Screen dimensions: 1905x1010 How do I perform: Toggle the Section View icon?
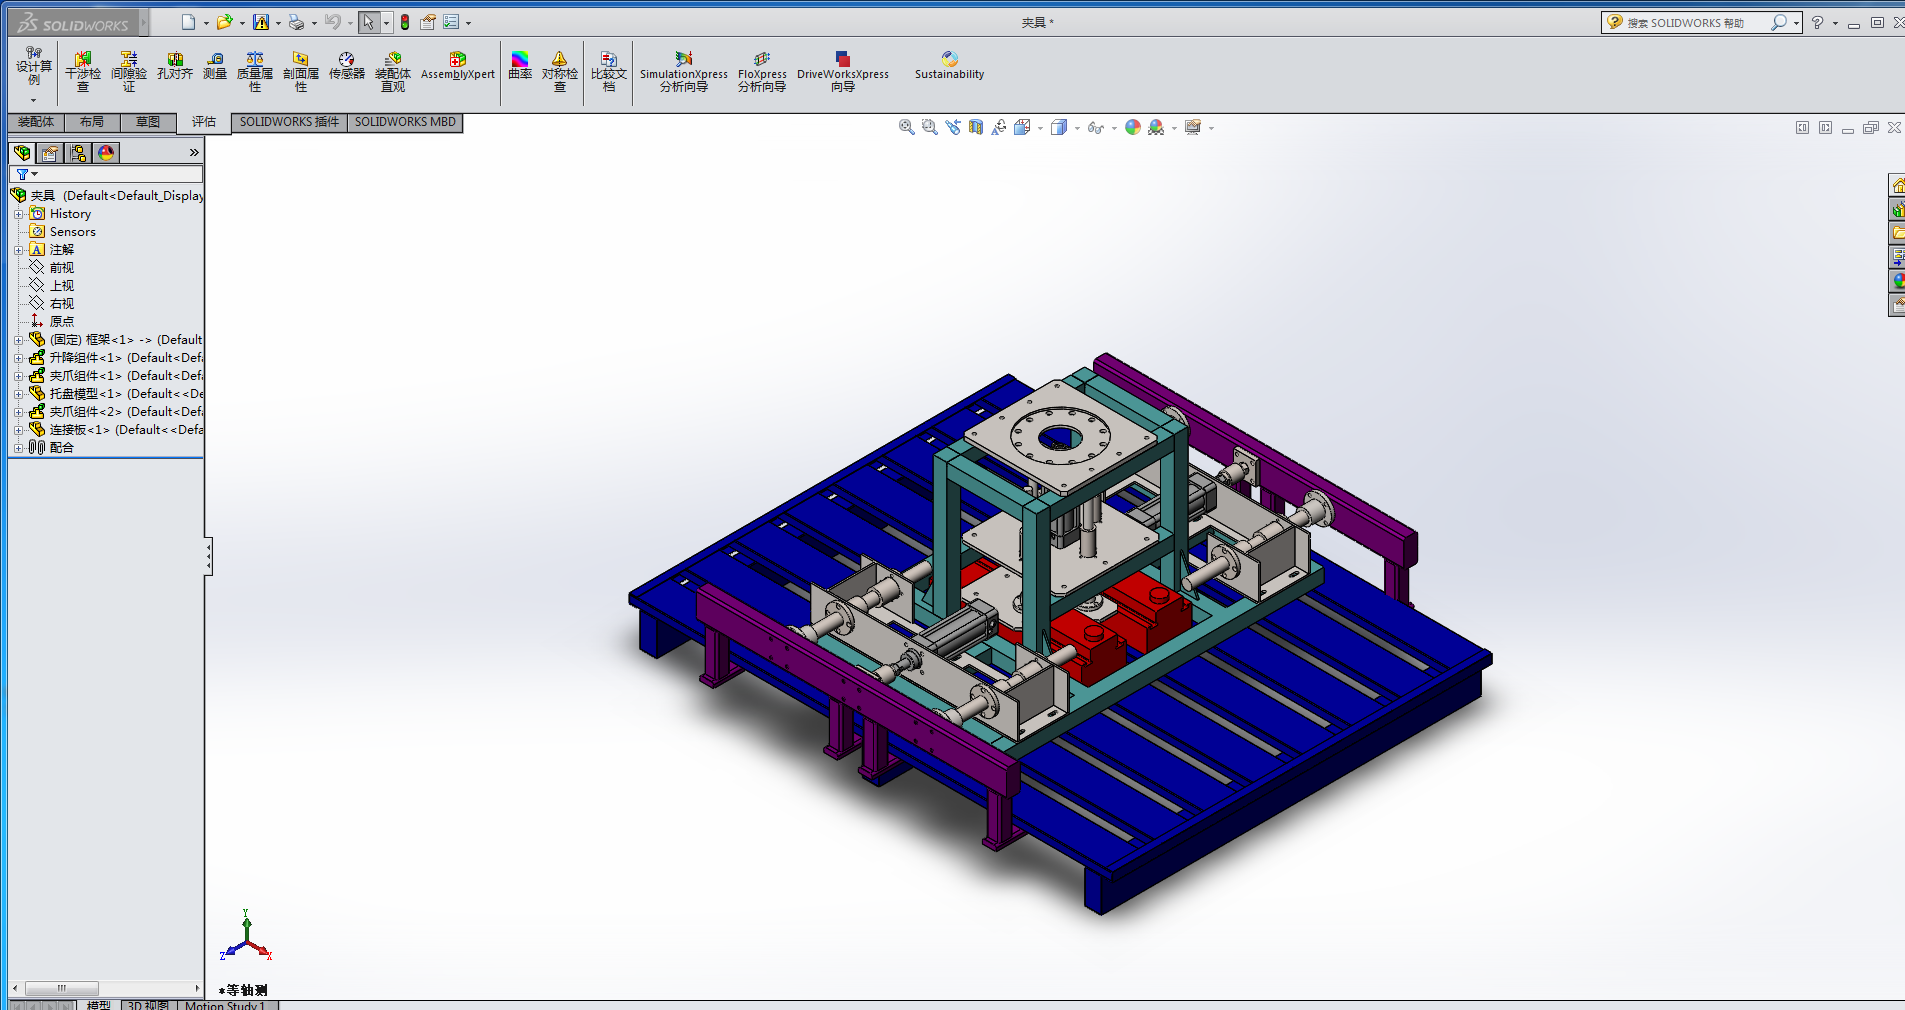coord(976,128)
